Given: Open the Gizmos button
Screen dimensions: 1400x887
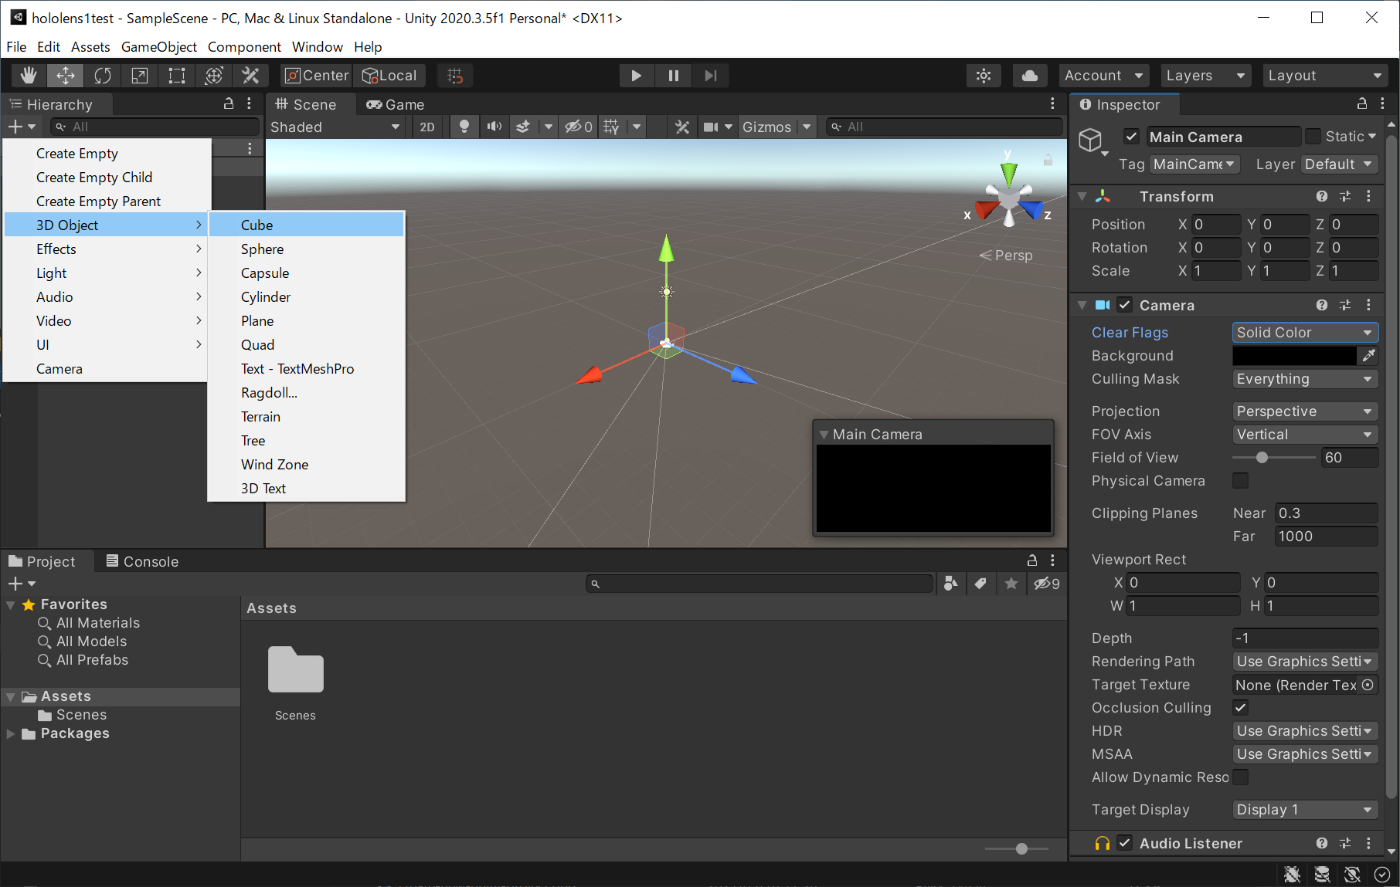Looking at the screenshot, I should pos(767,127).
